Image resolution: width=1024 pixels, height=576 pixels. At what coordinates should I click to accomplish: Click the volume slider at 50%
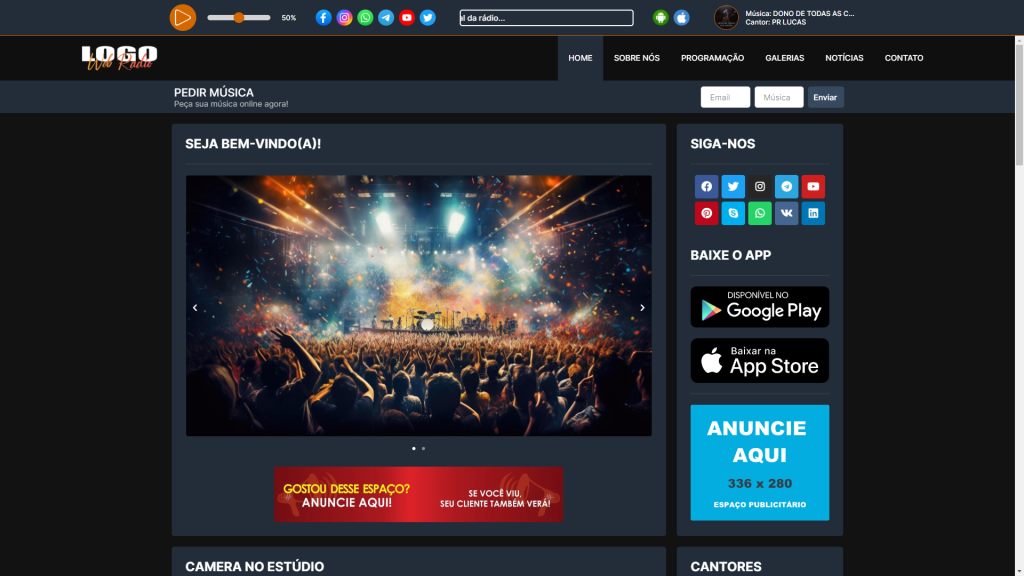pos(239,18)
